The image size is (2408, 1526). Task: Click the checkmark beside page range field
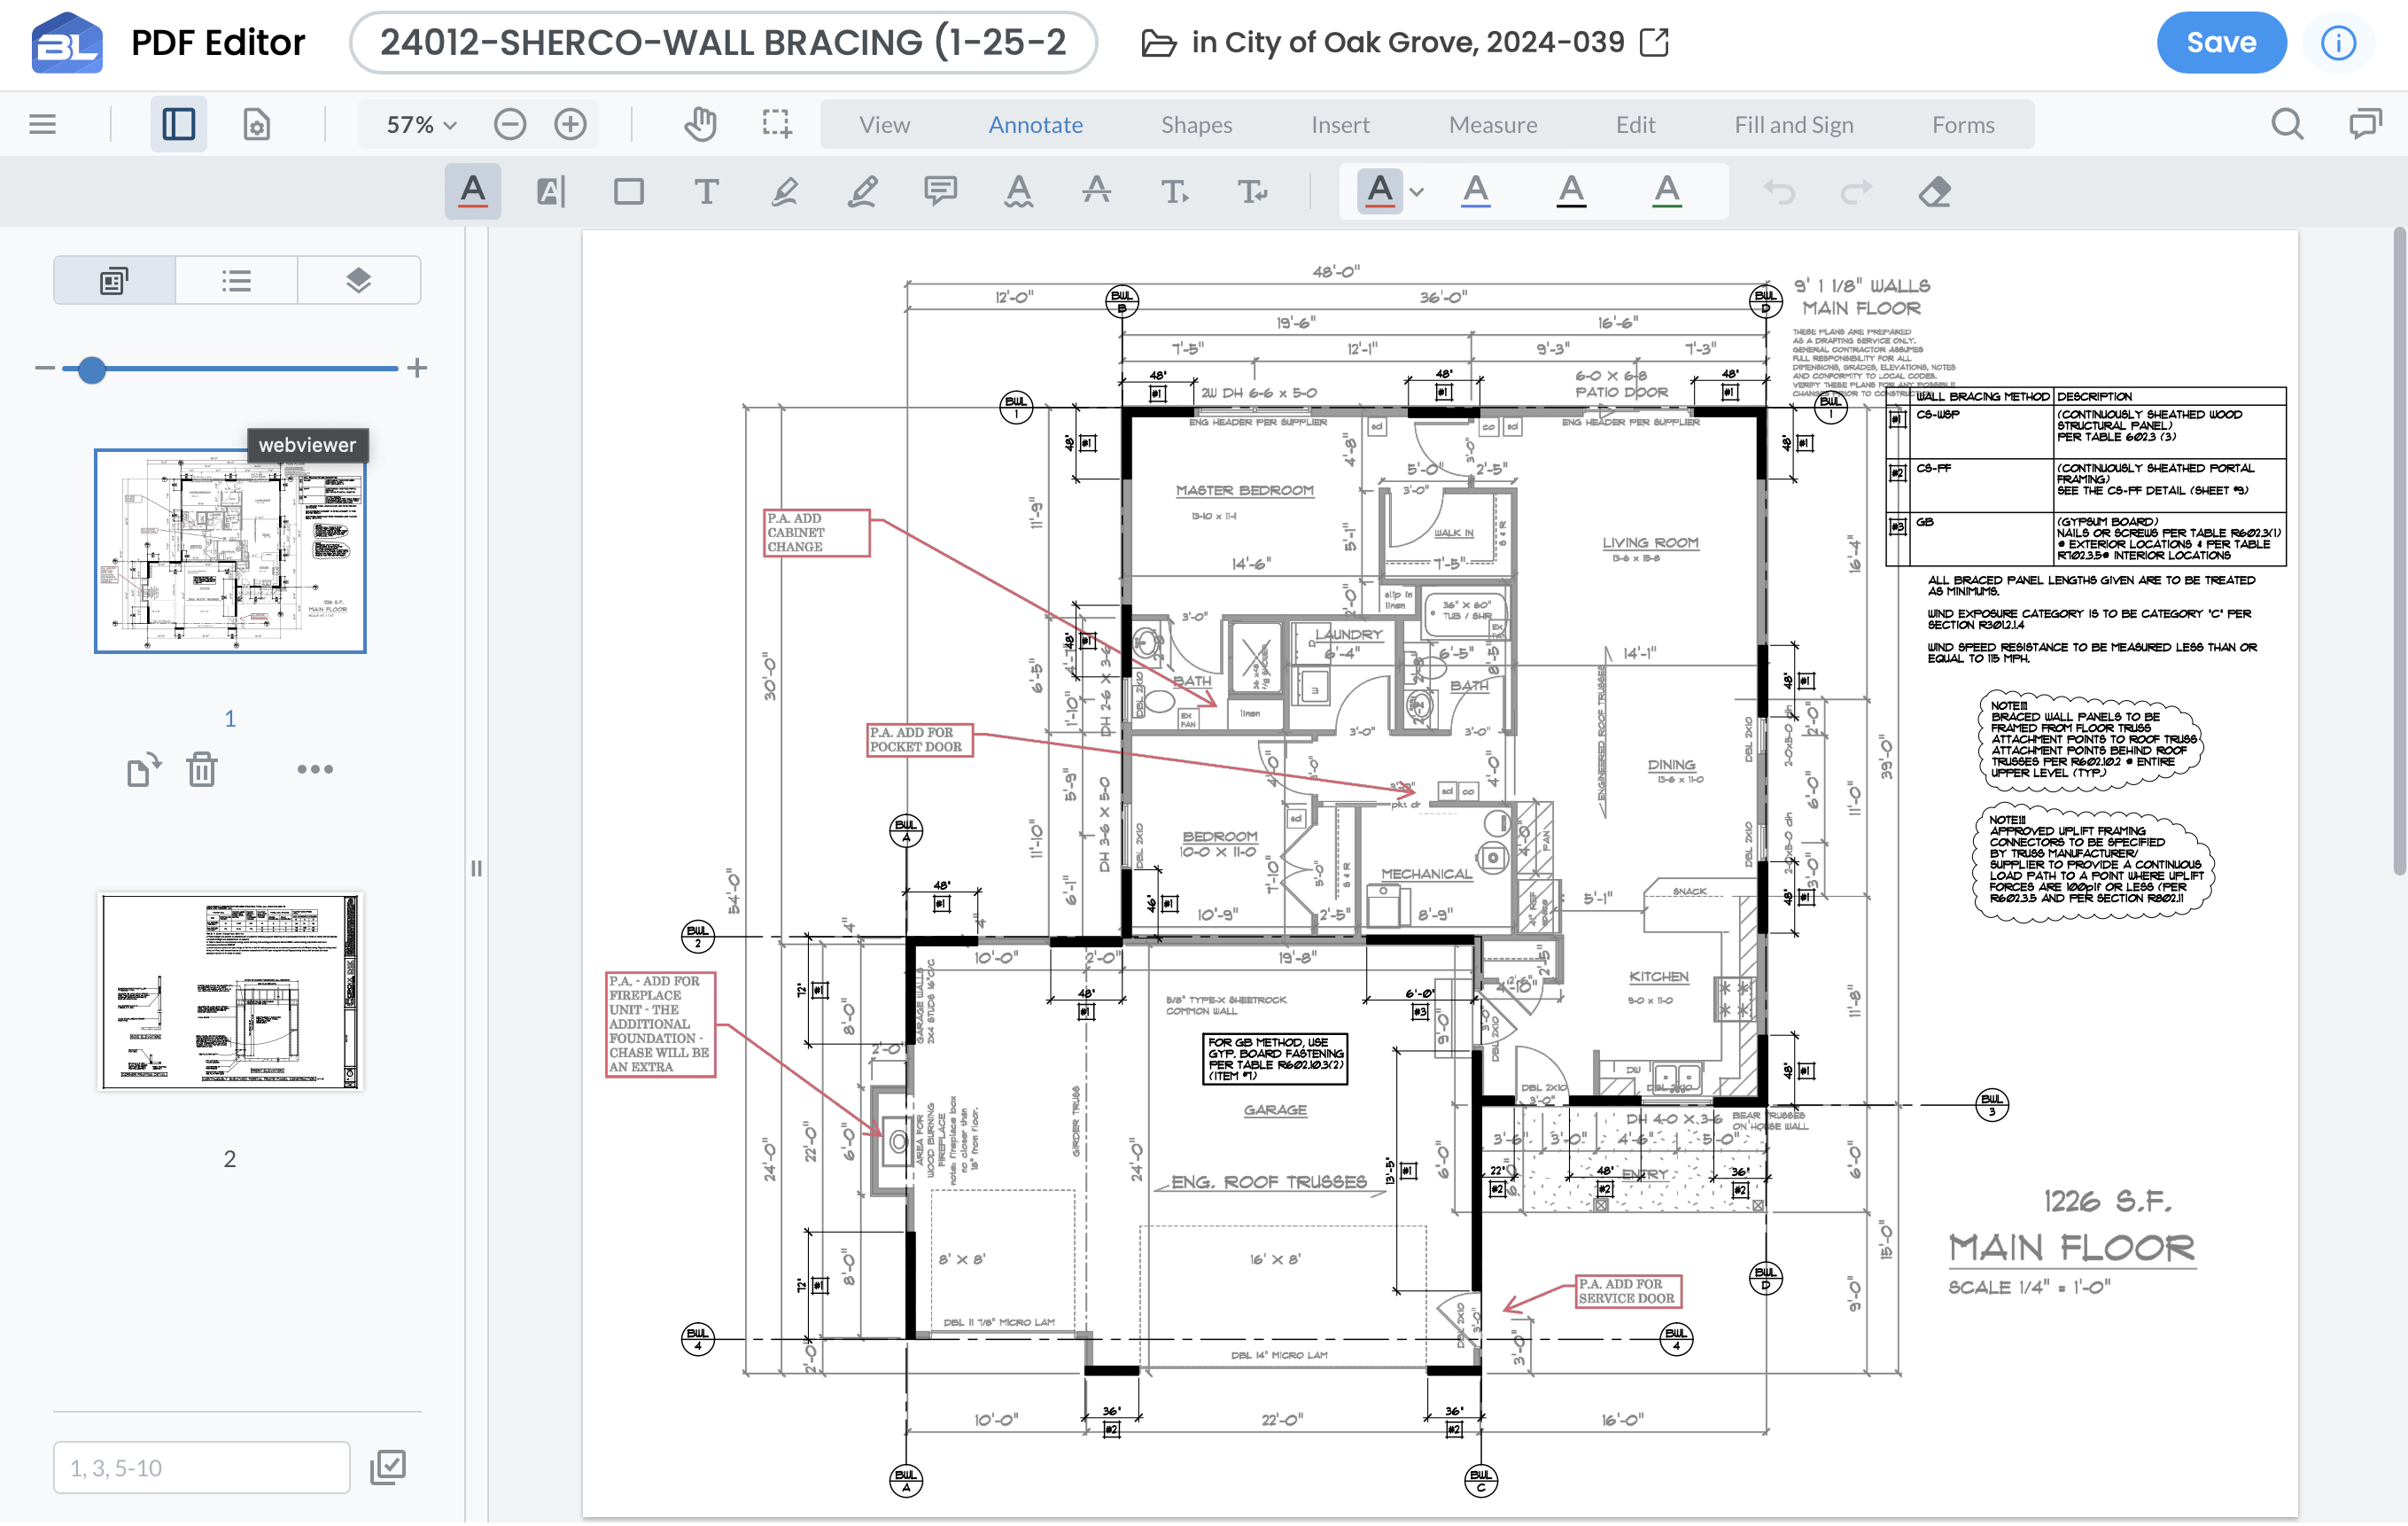coord(388,1467)
